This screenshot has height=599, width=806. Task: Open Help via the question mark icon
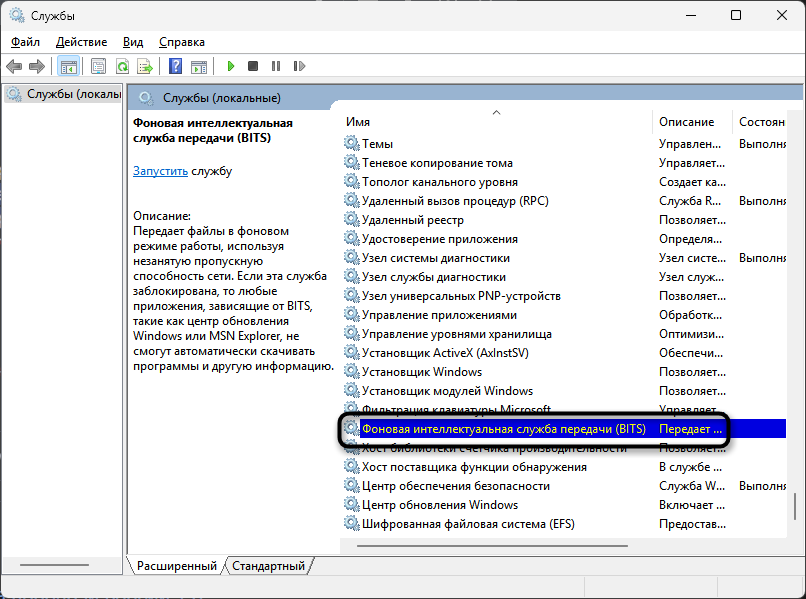point(175,67)
